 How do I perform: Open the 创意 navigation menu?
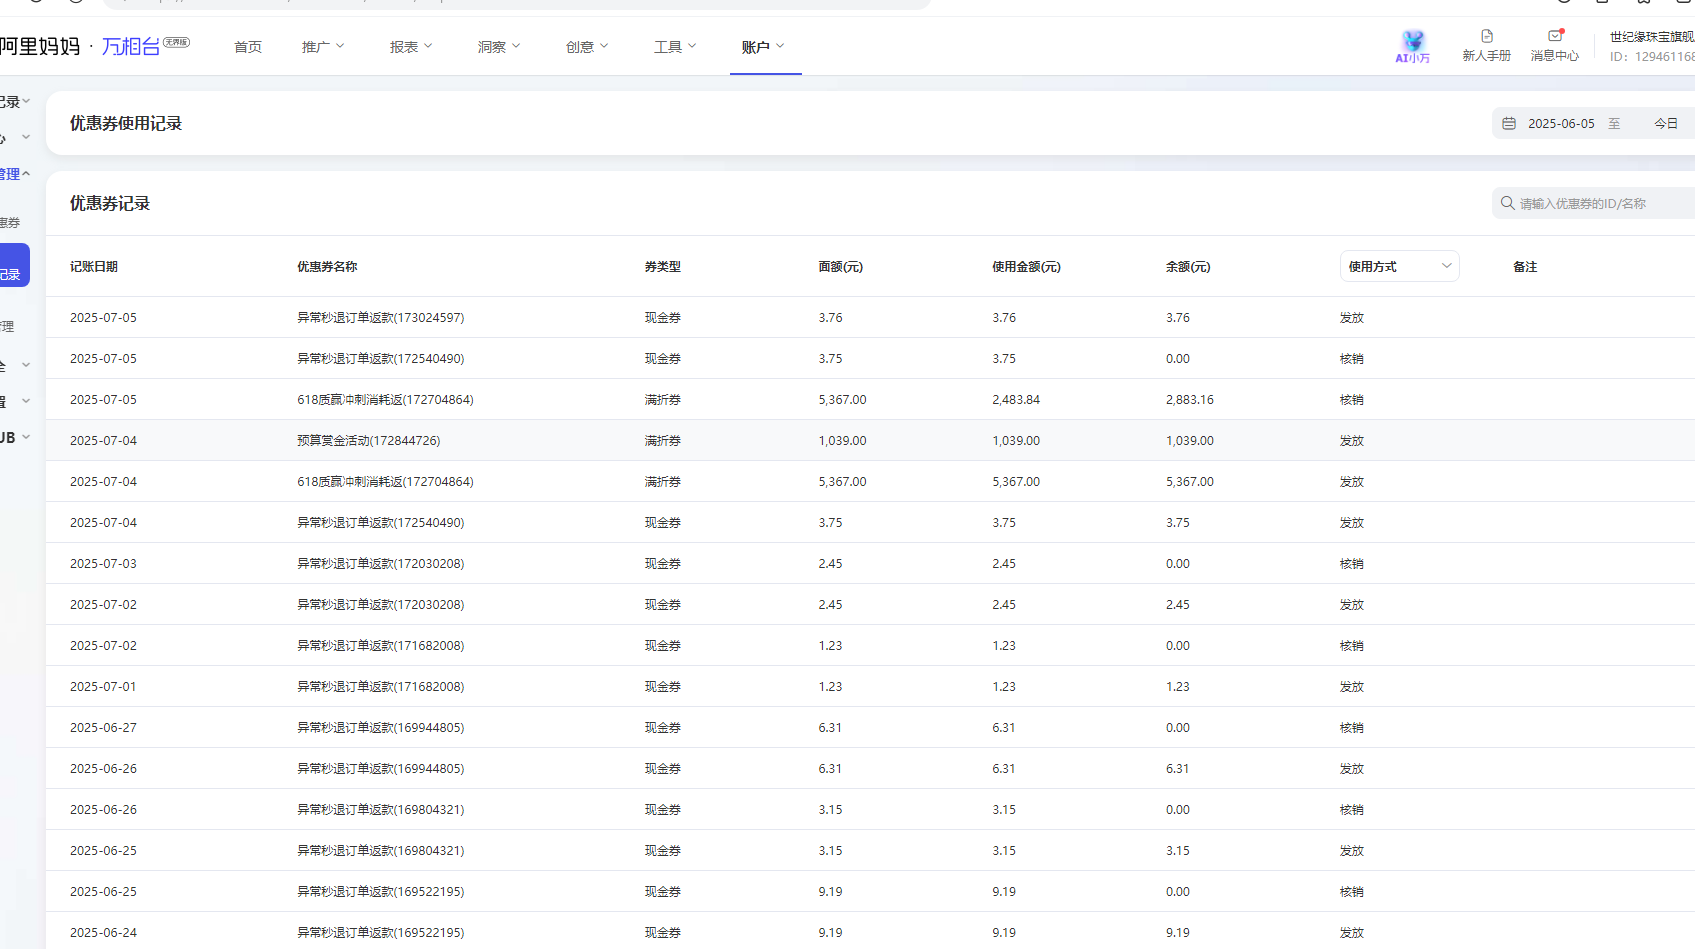coord(586,47)
